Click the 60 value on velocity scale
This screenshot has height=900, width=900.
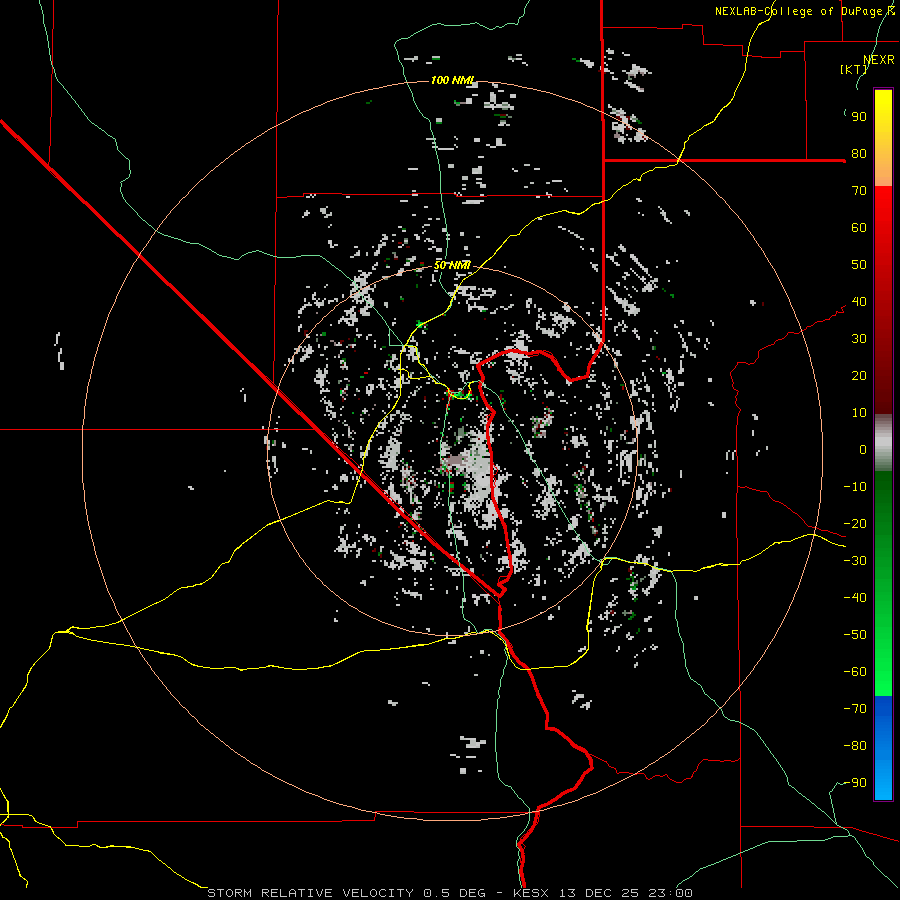pos(859,228)
